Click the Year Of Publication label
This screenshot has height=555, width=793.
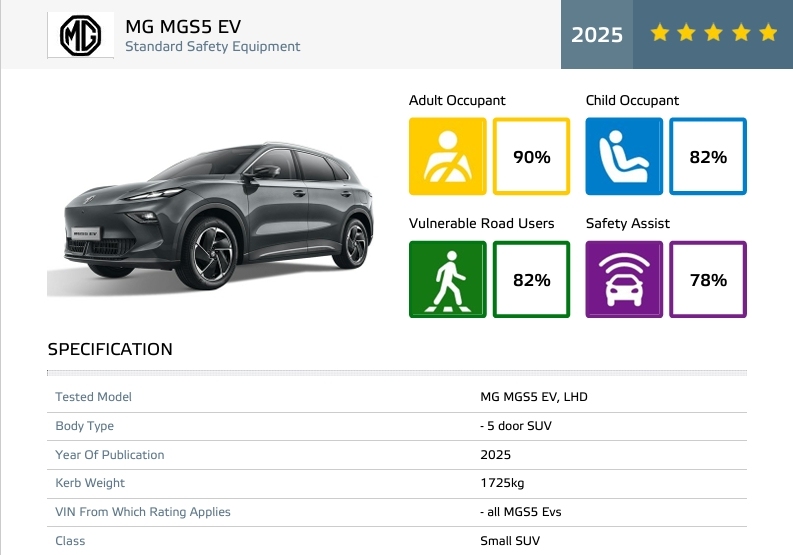tap(110, 455)
